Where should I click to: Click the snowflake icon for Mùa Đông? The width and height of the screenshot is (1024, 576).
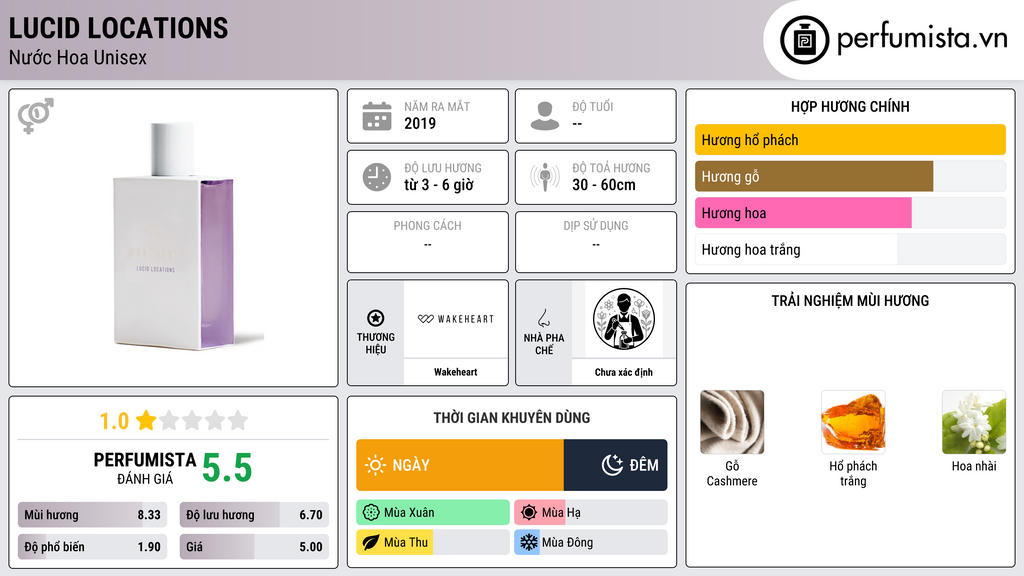coord(529,542)
